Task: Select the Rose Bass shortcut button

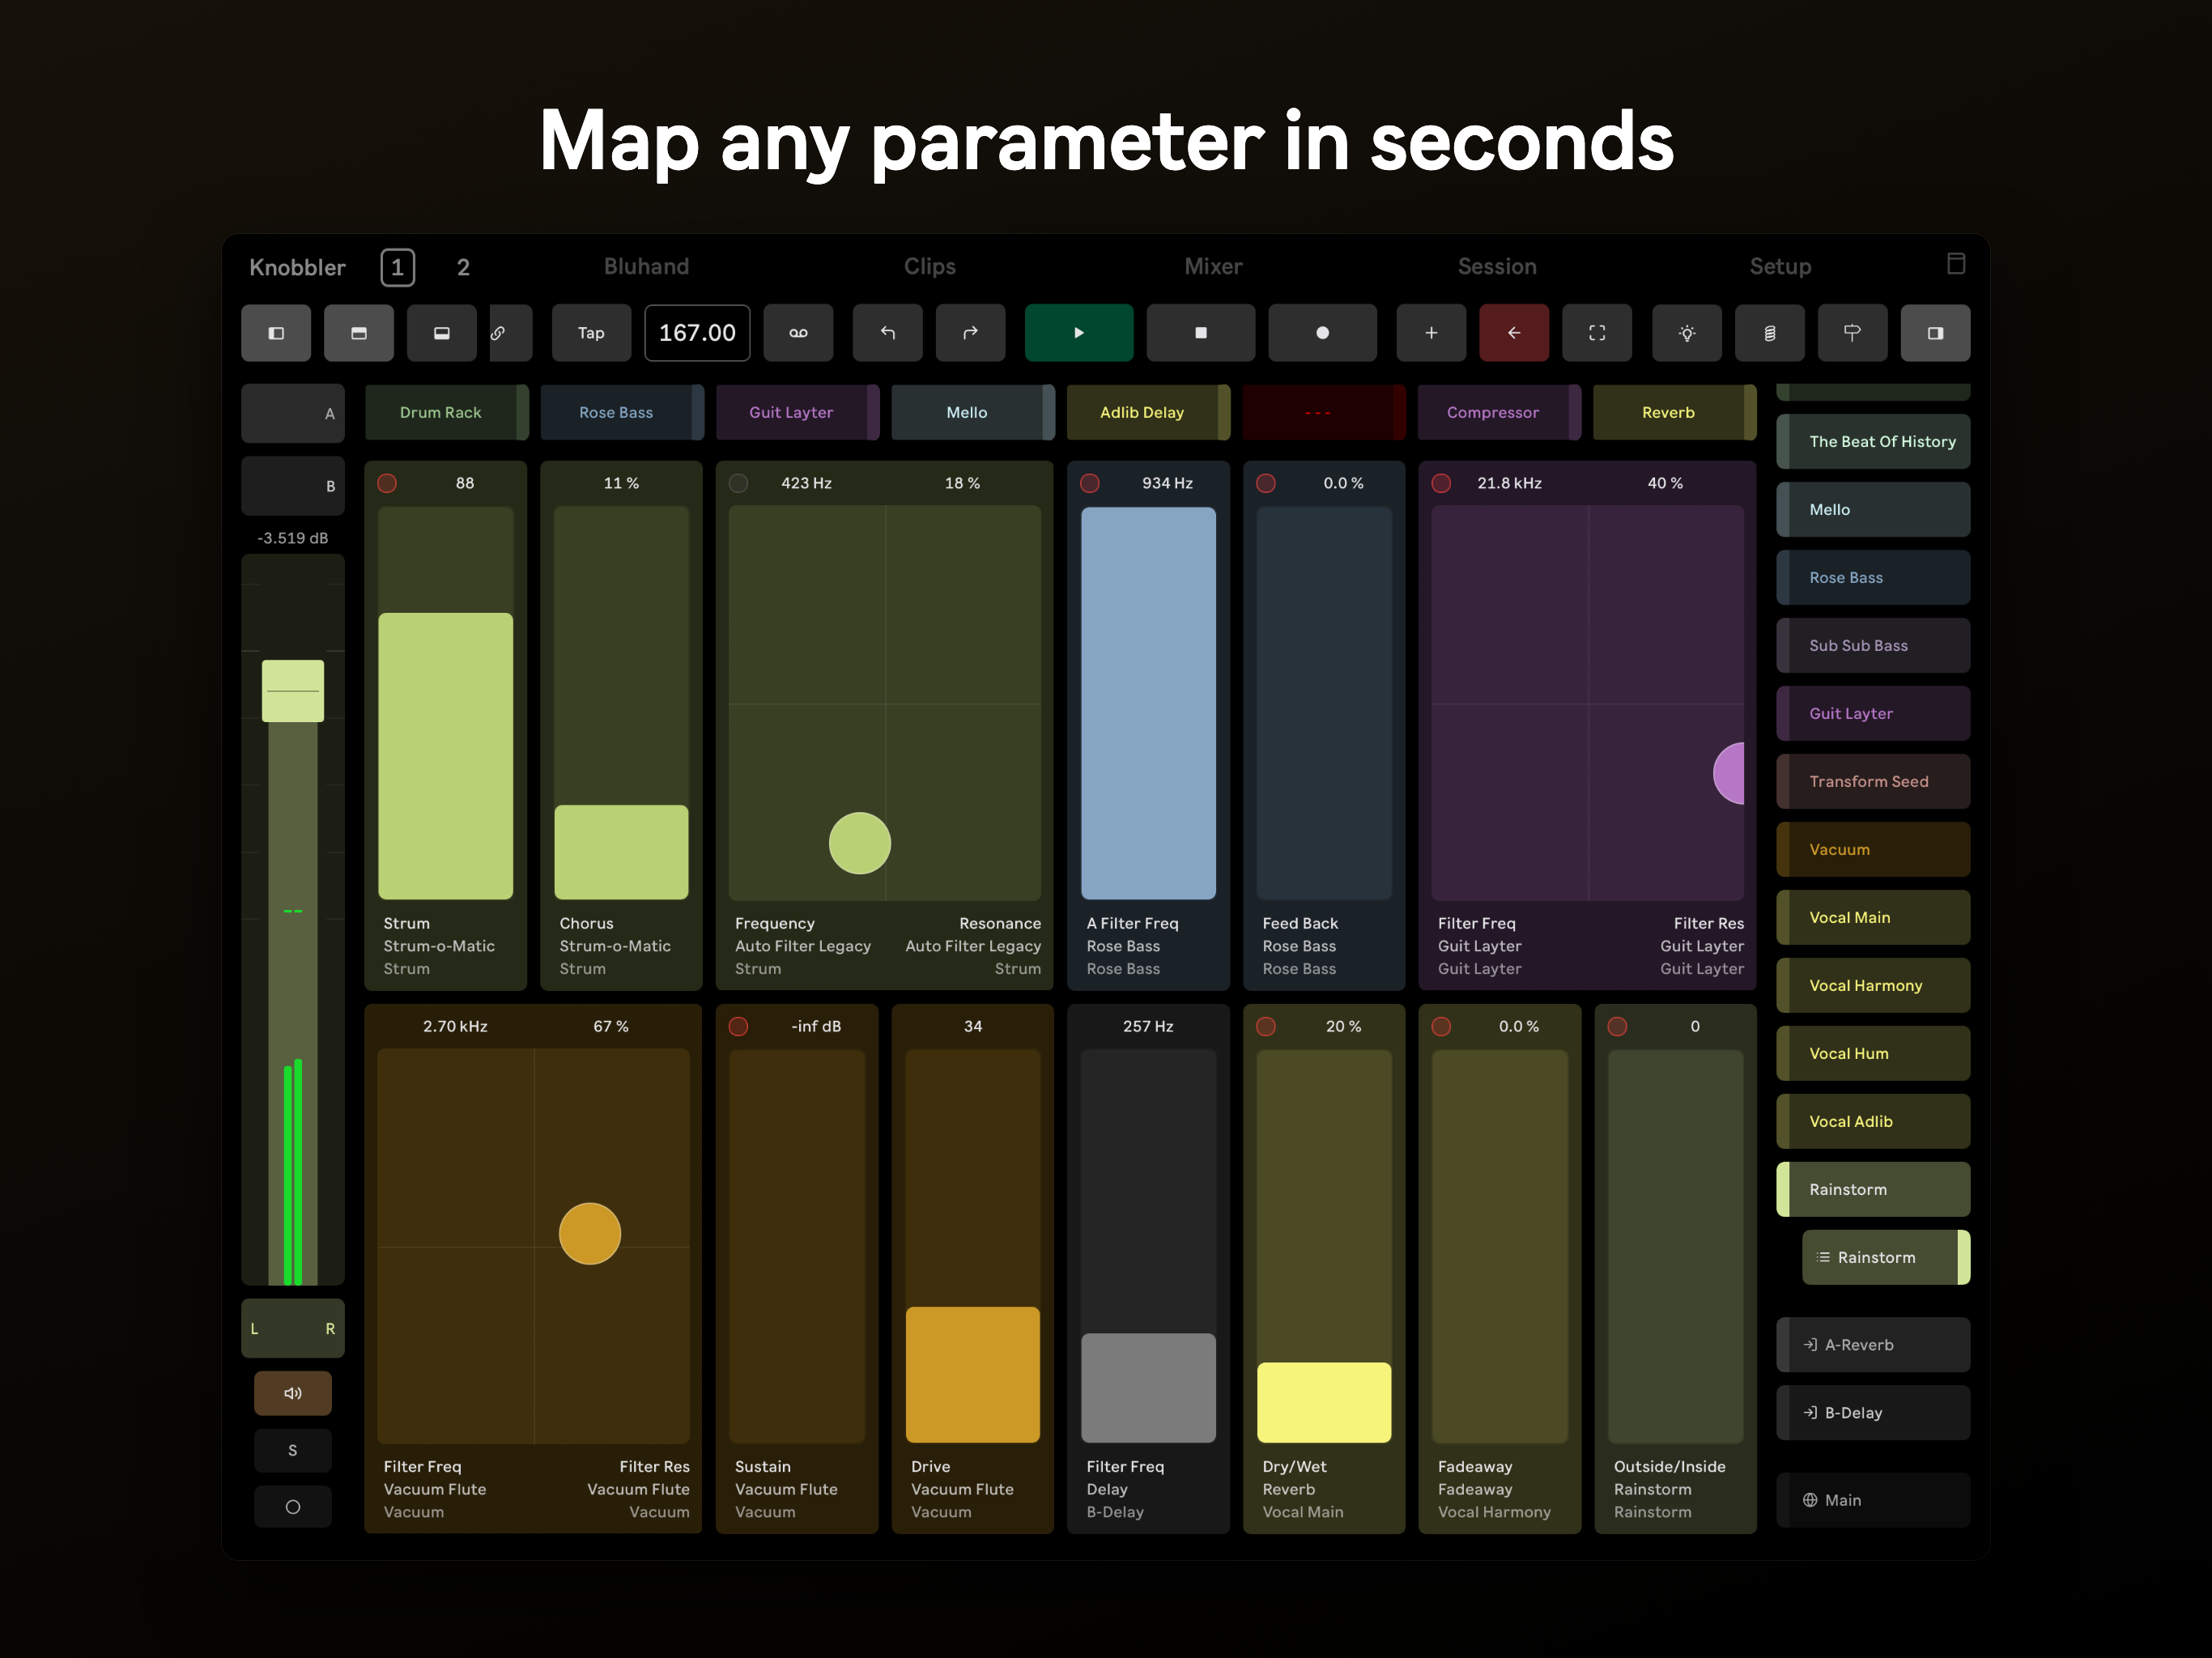Action: click(622, 412)
